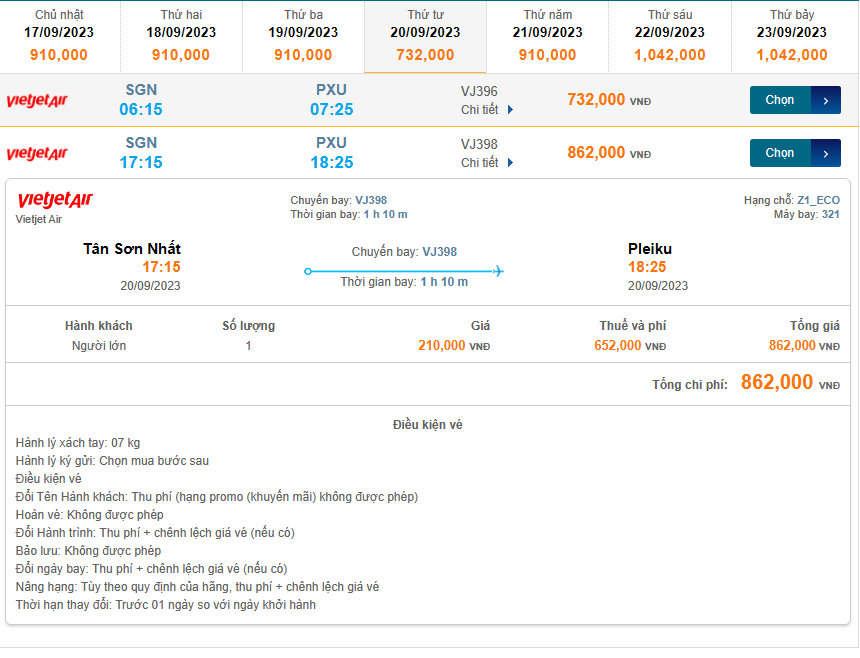Click the arrow icon on VJ398 Chọn button
Viewport: 860px width, 658px height.
(x=825, y=153)
